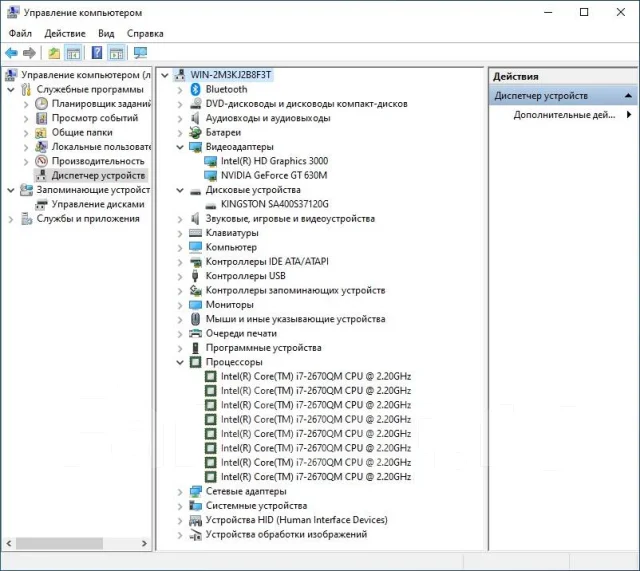This screenshot has width=640, height=571.
Task: Click left pane scrollbar left arrow
Action: [9, 544]
